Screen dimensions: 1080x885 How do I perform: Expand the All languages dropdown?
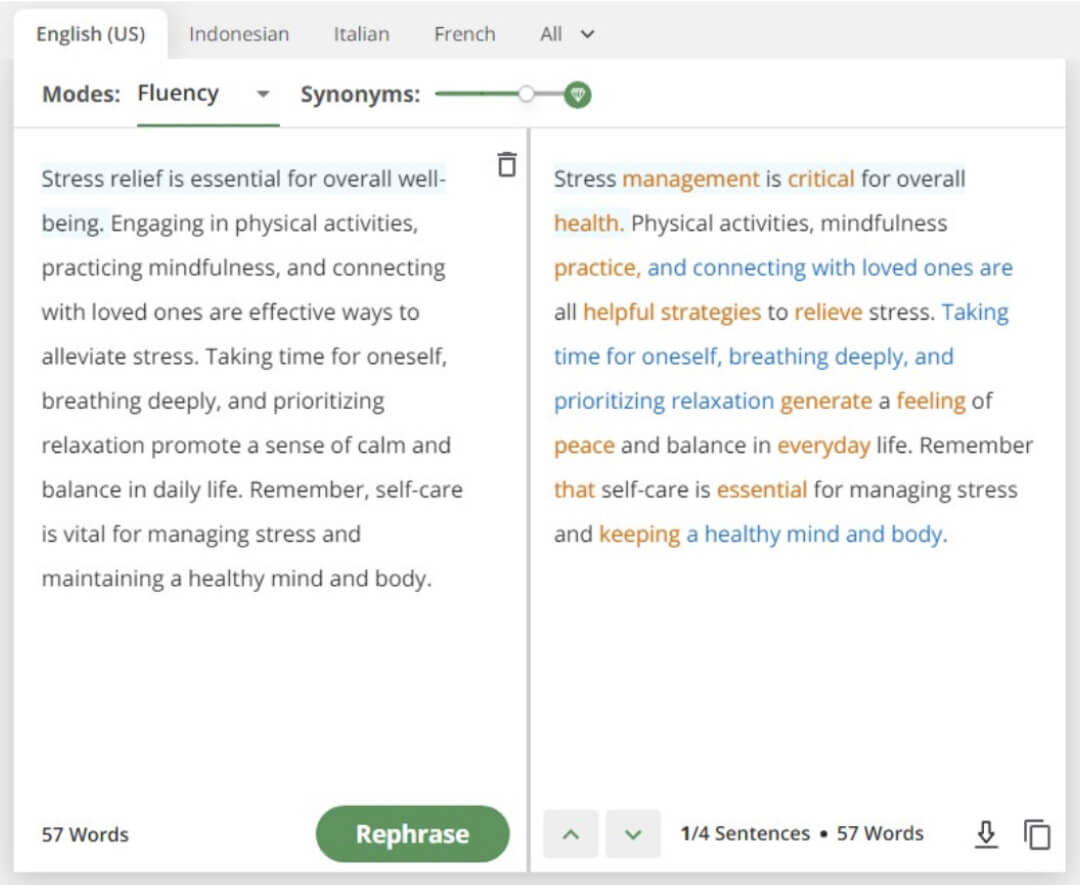tap(567, 34)
